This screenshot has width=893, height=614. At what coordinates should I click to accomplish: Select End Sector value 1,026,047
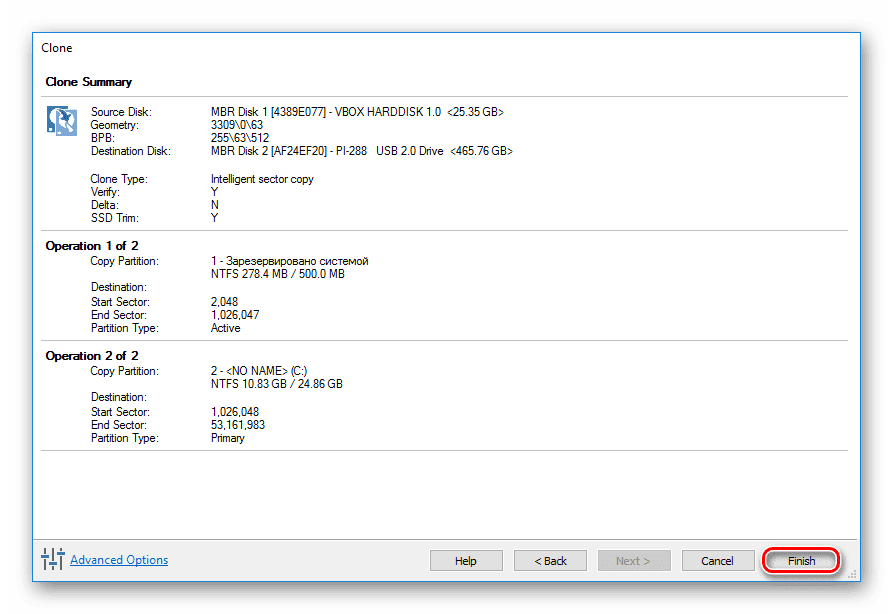point(235,315)
